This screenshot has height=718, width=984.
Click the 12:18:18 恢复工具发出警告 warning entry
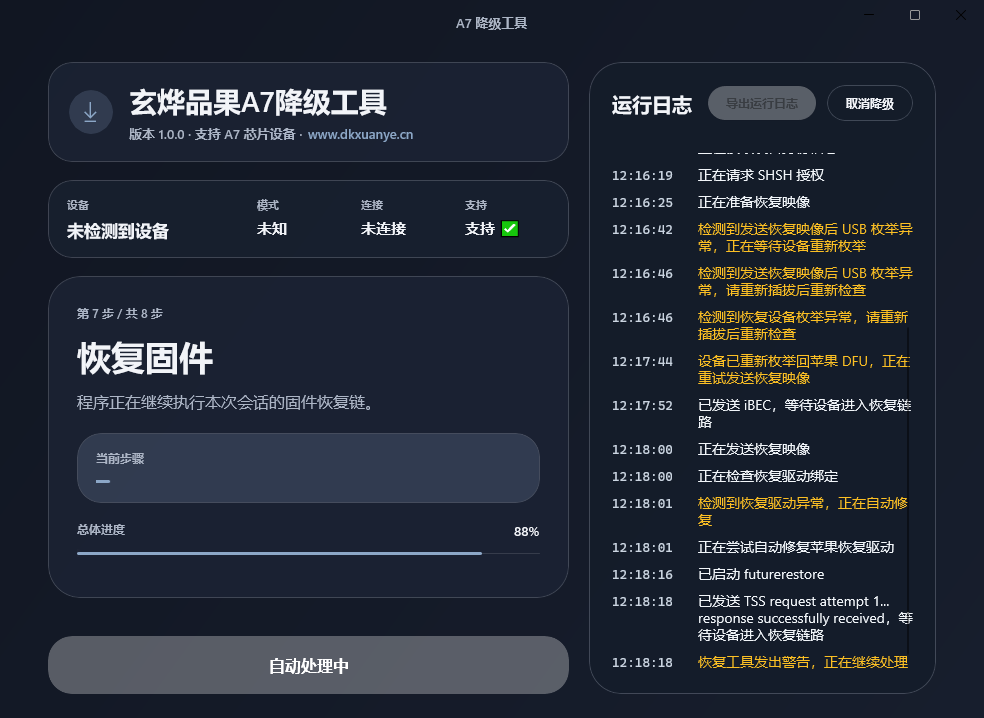coord(802,662)
